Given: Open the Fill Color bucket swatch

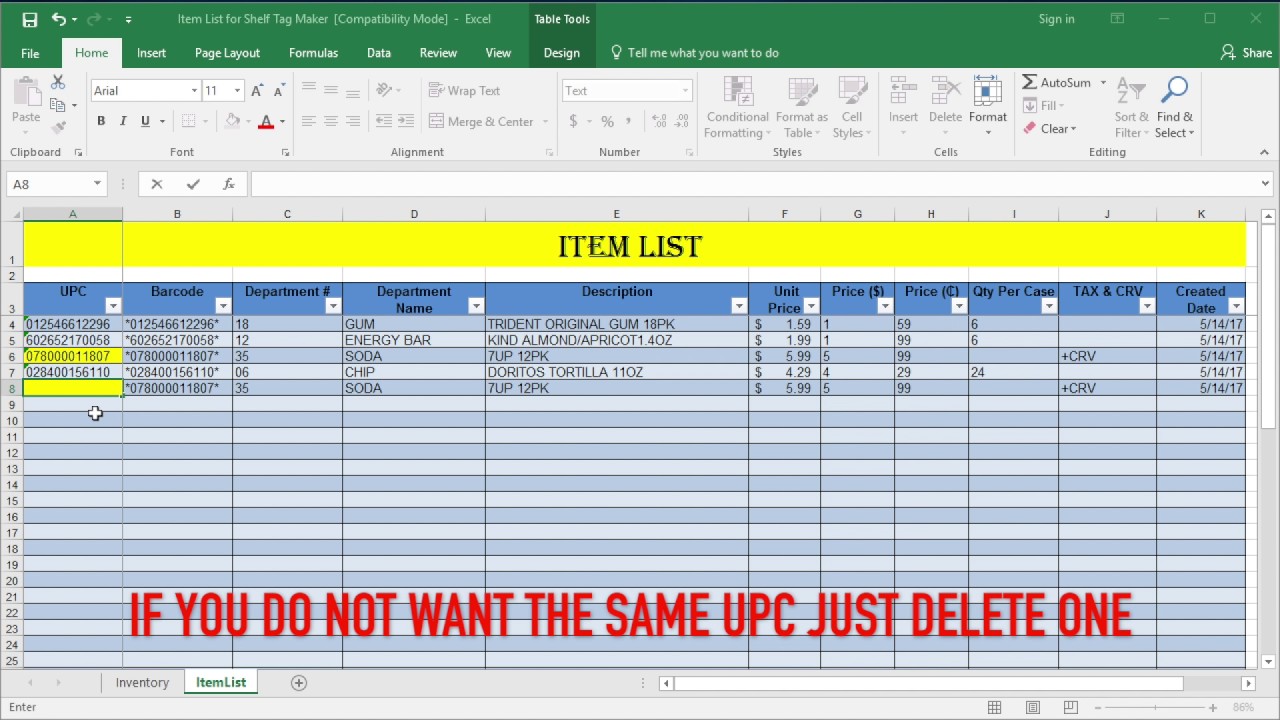Looking at the screenshot, I should click(232, 121).
